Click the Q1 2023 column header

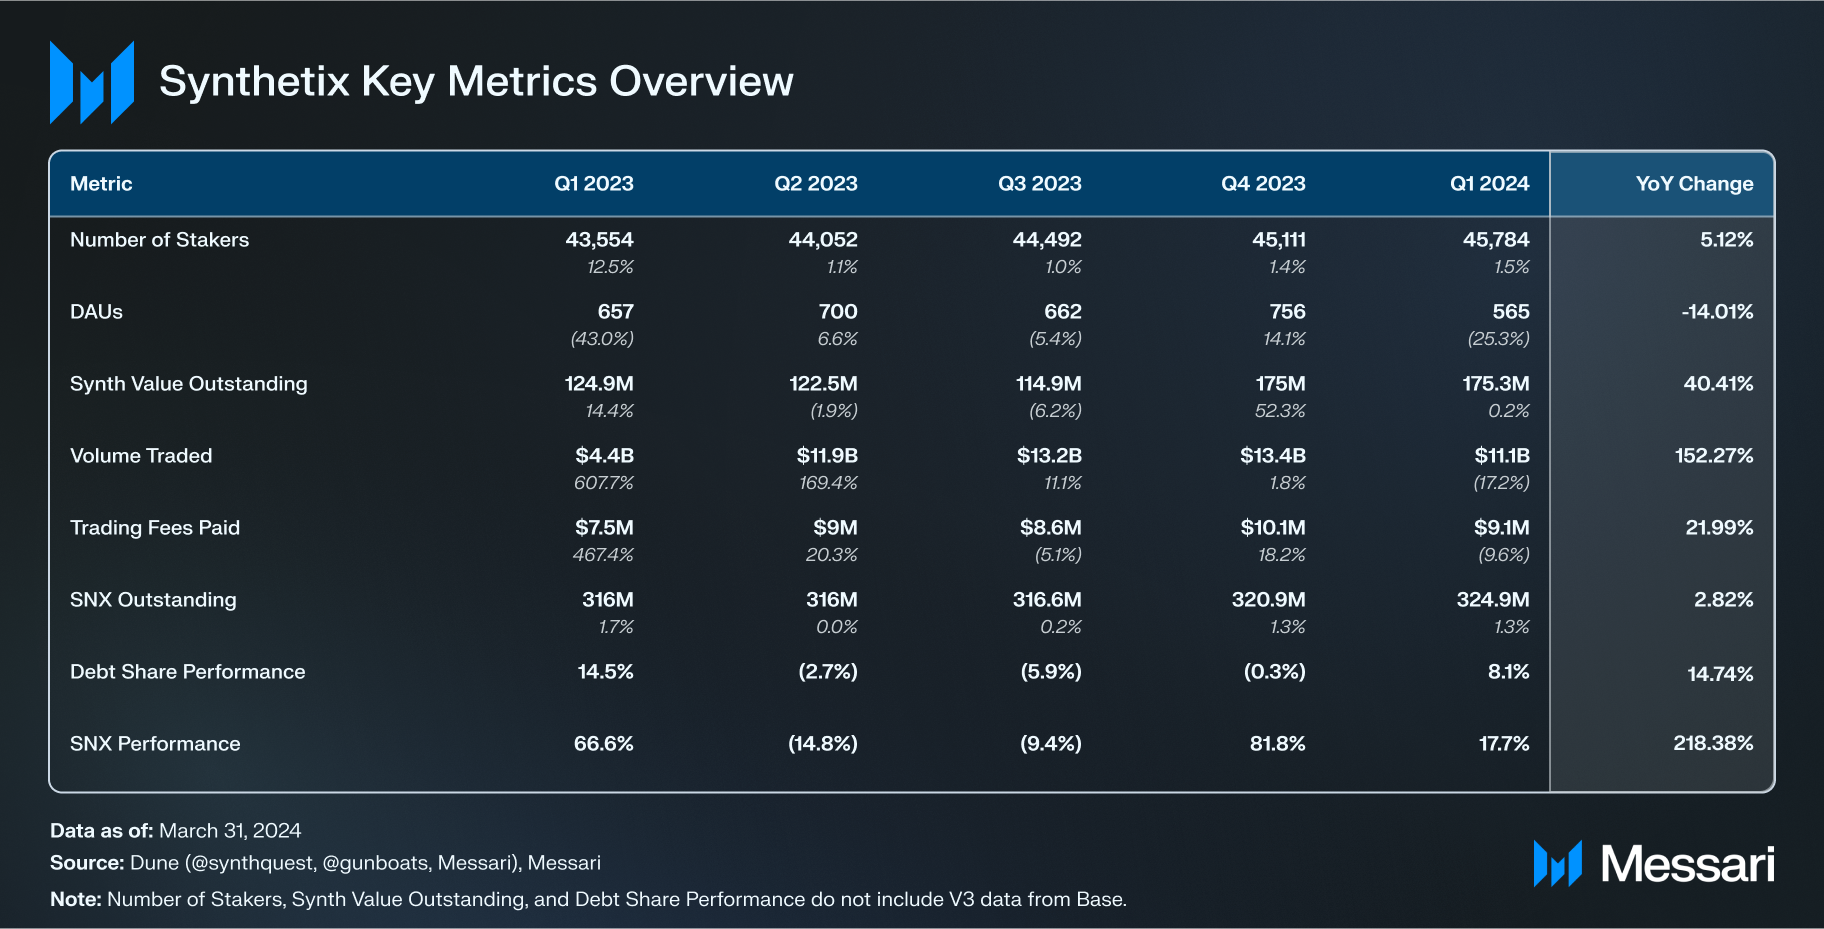pyautogui.click(x=594, y=184)
